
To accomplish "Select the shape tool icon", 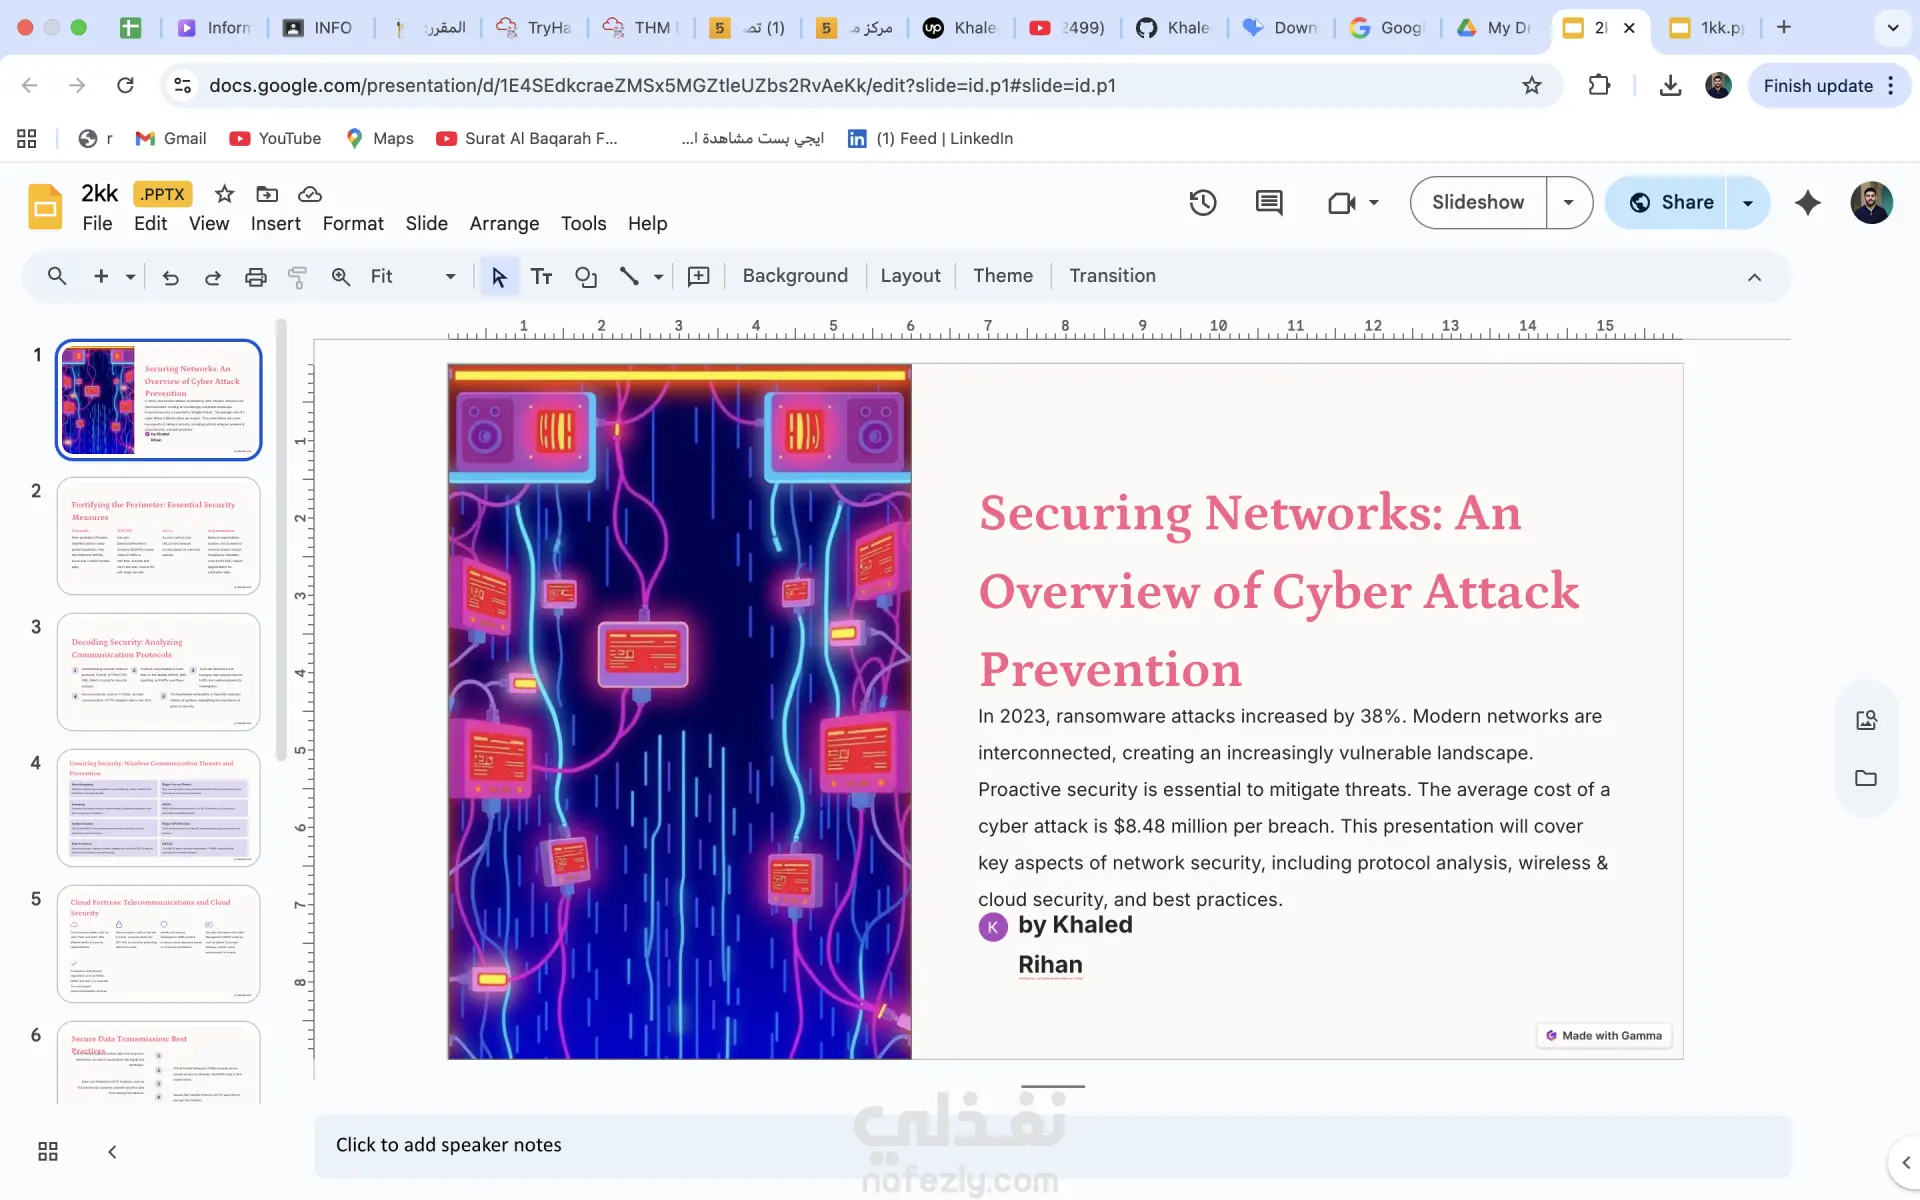I will pyautogui.click(x=586, y=277).
